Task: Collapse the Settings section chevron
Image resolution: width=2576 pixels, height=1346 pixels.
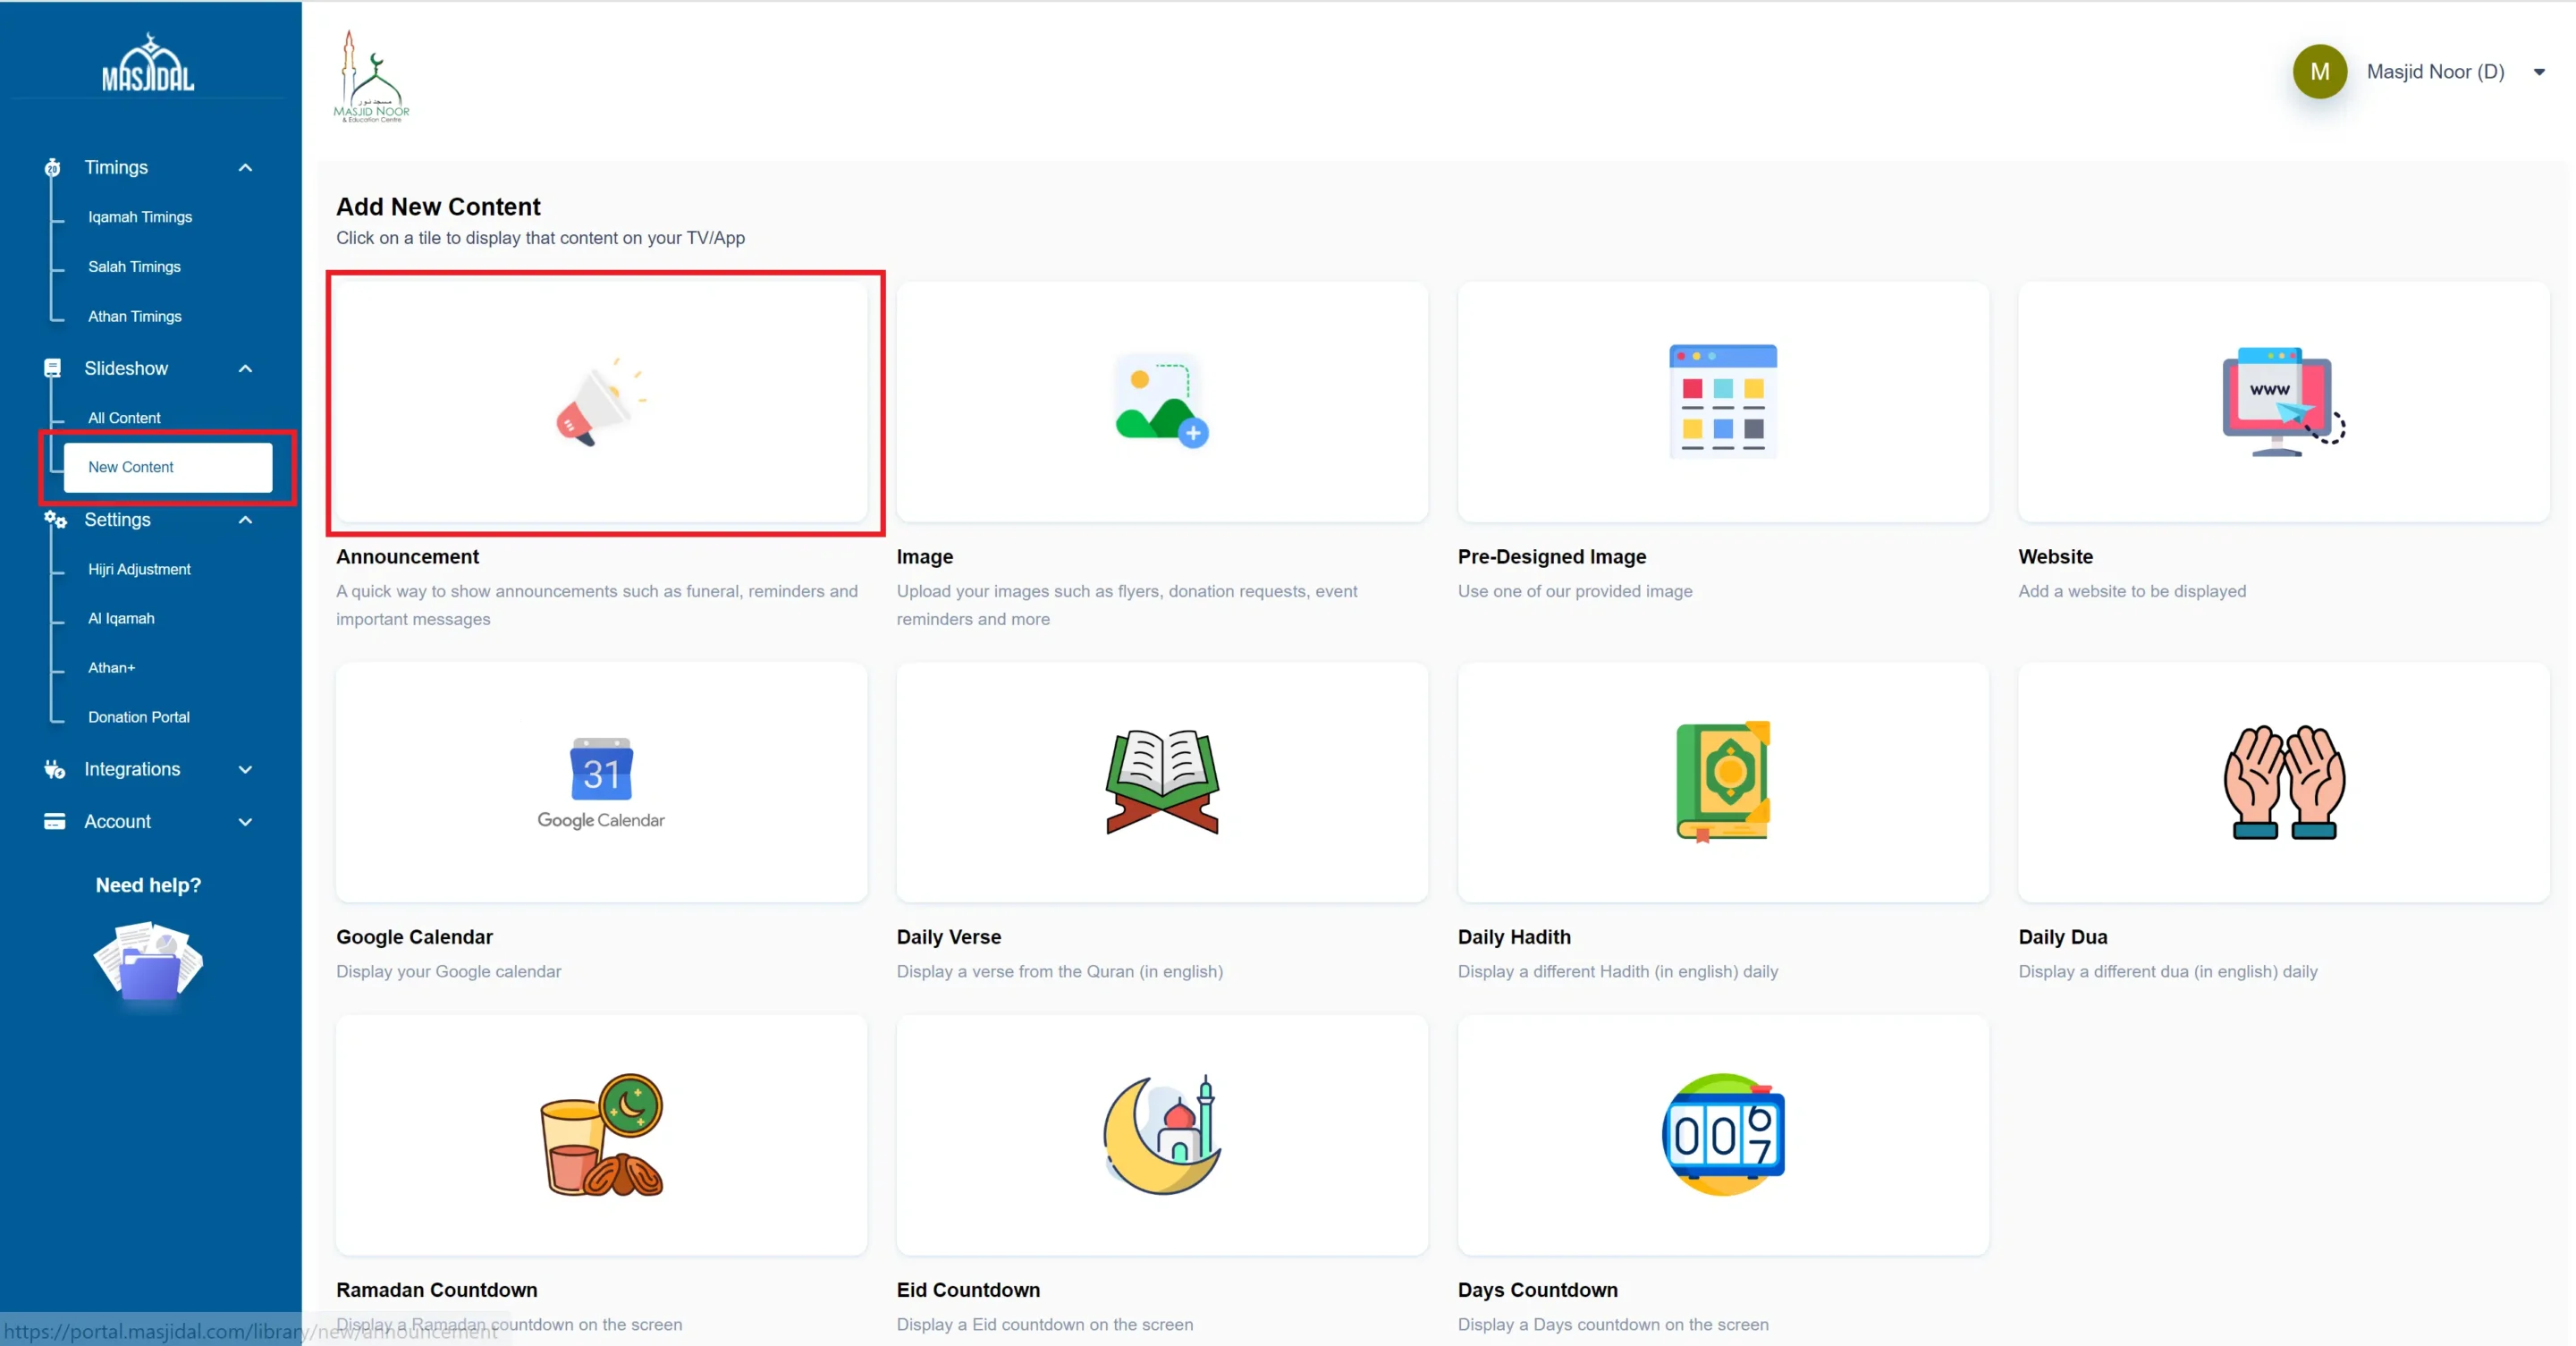Action: point(245,520)
